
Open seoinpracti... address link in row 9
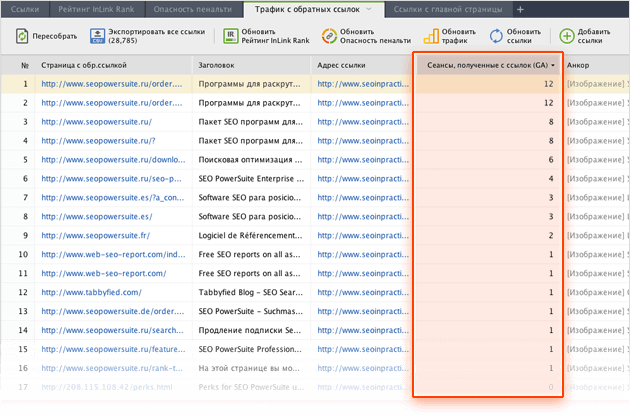coord(363,236)
